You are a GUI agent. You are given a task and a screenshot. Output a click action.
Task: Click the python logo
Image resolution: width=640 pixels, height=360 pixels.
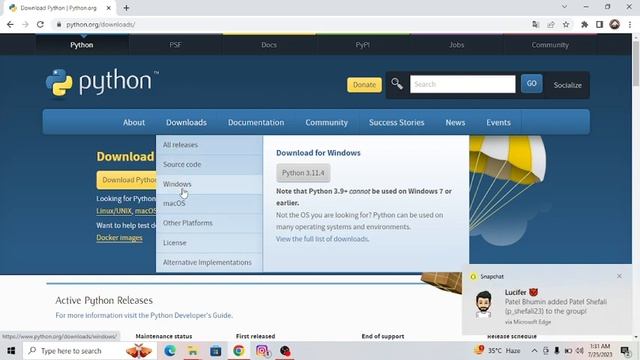[102, 83]
